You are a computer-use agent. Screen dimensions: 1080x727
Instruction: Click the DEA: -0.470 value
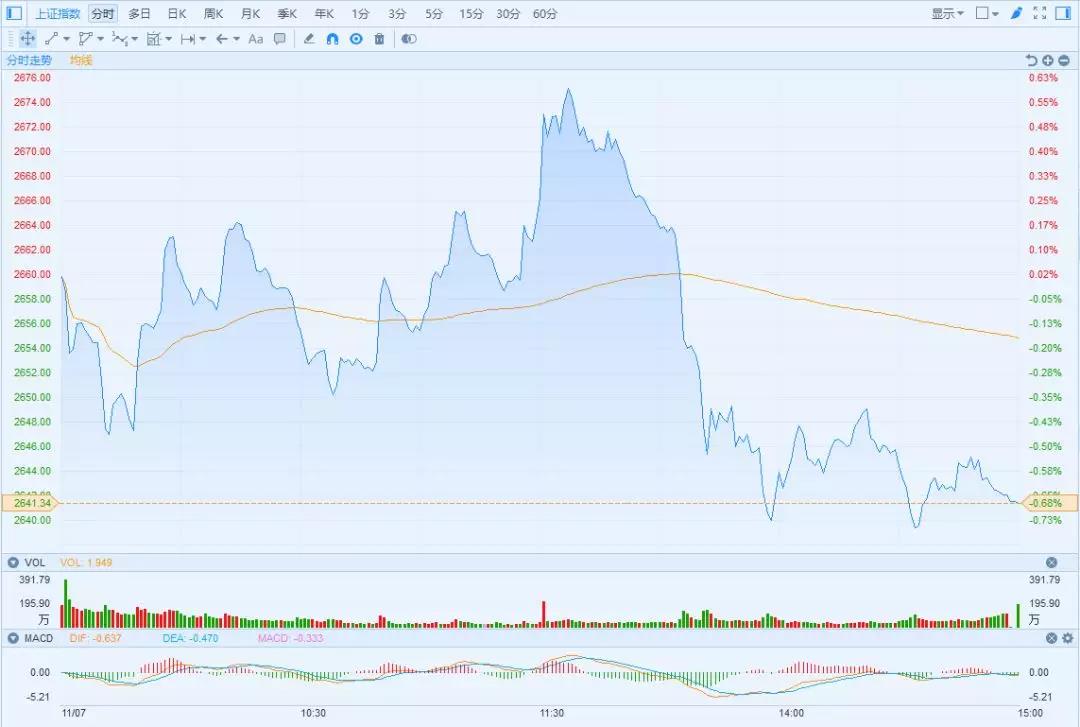pos(190,638)
